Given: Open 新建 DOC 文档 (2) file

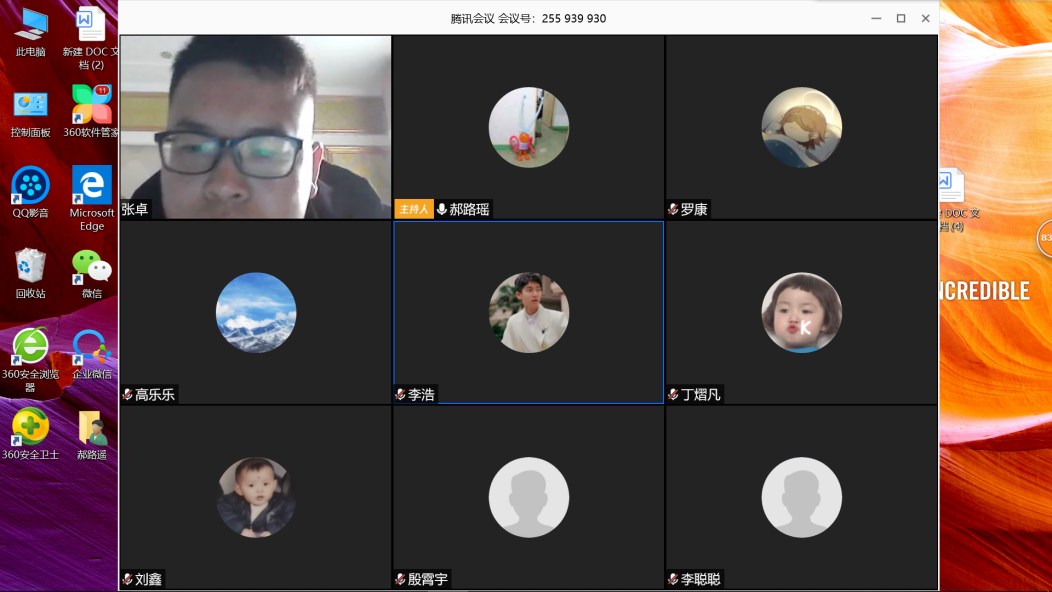Looking at the screenshot, I should coord(91,25).
